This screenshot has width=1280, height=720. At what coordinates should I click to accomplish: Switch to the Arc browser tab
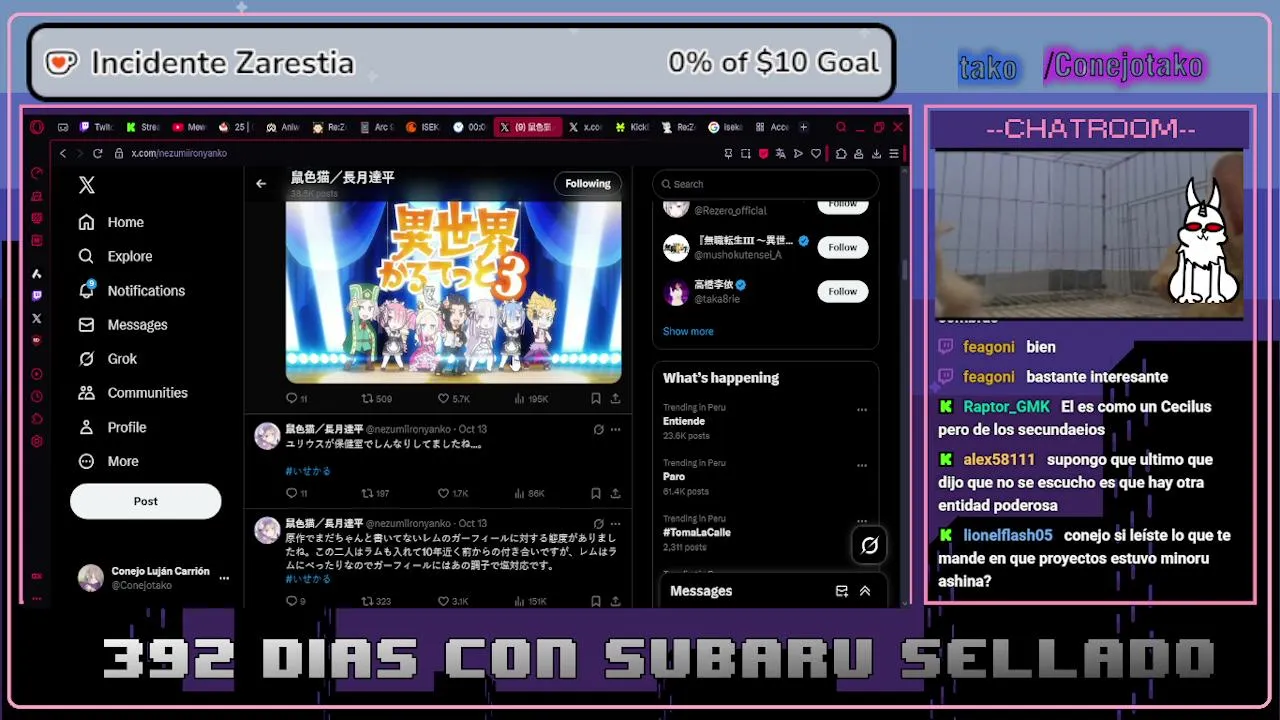[377, 127]
